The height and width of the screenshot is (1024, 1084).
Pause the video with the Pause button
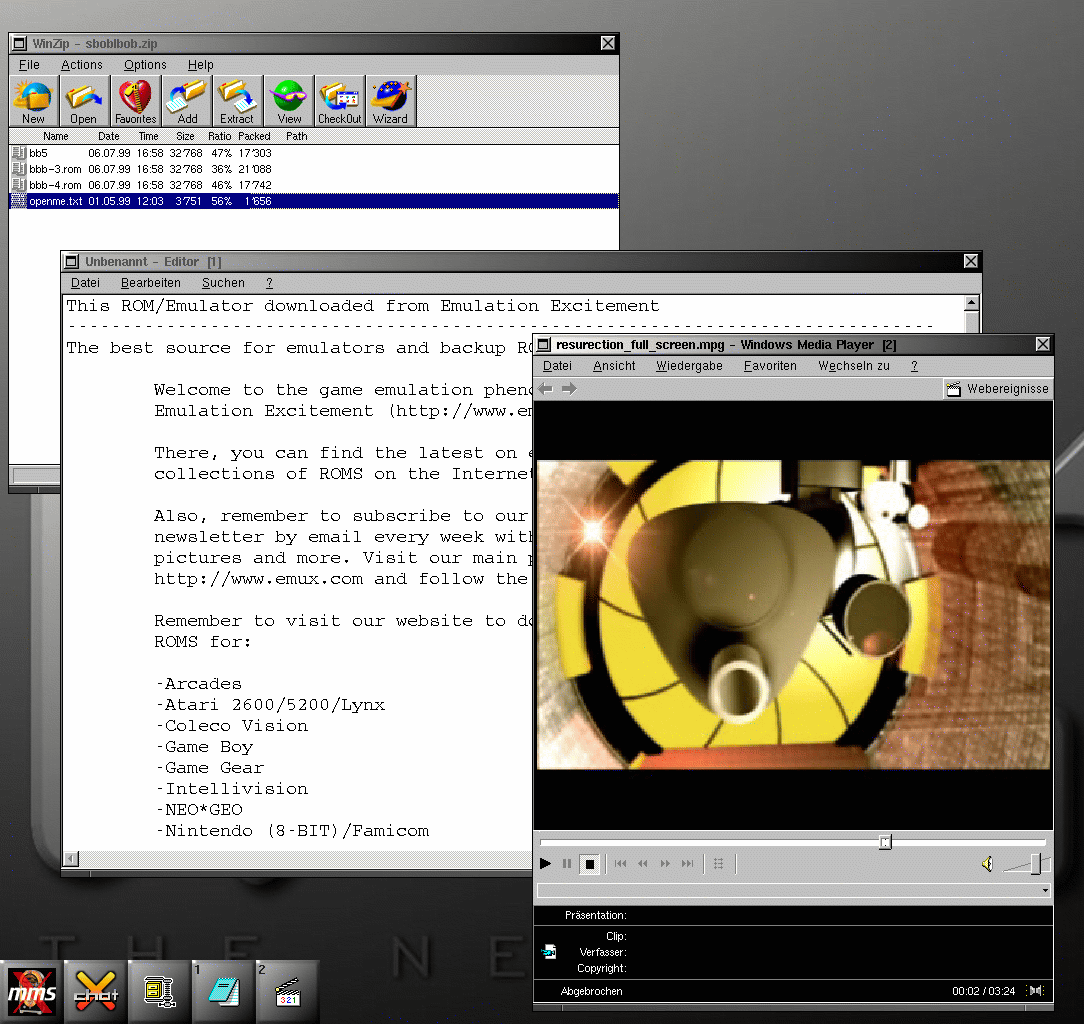coord(567,864)
